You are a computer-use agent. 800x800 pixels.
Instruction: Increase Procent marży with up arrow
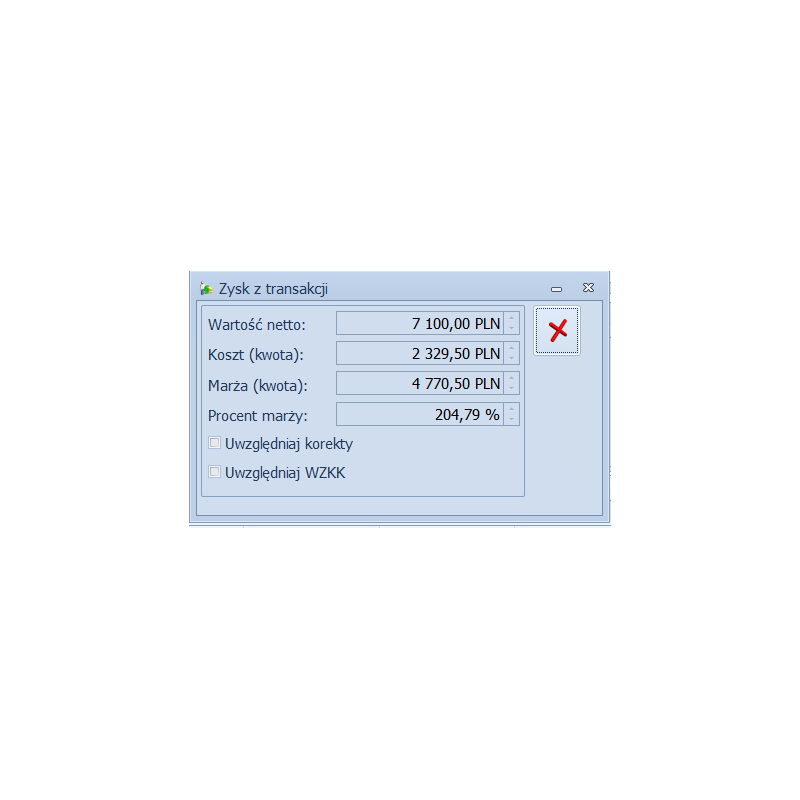coord(512,409)
